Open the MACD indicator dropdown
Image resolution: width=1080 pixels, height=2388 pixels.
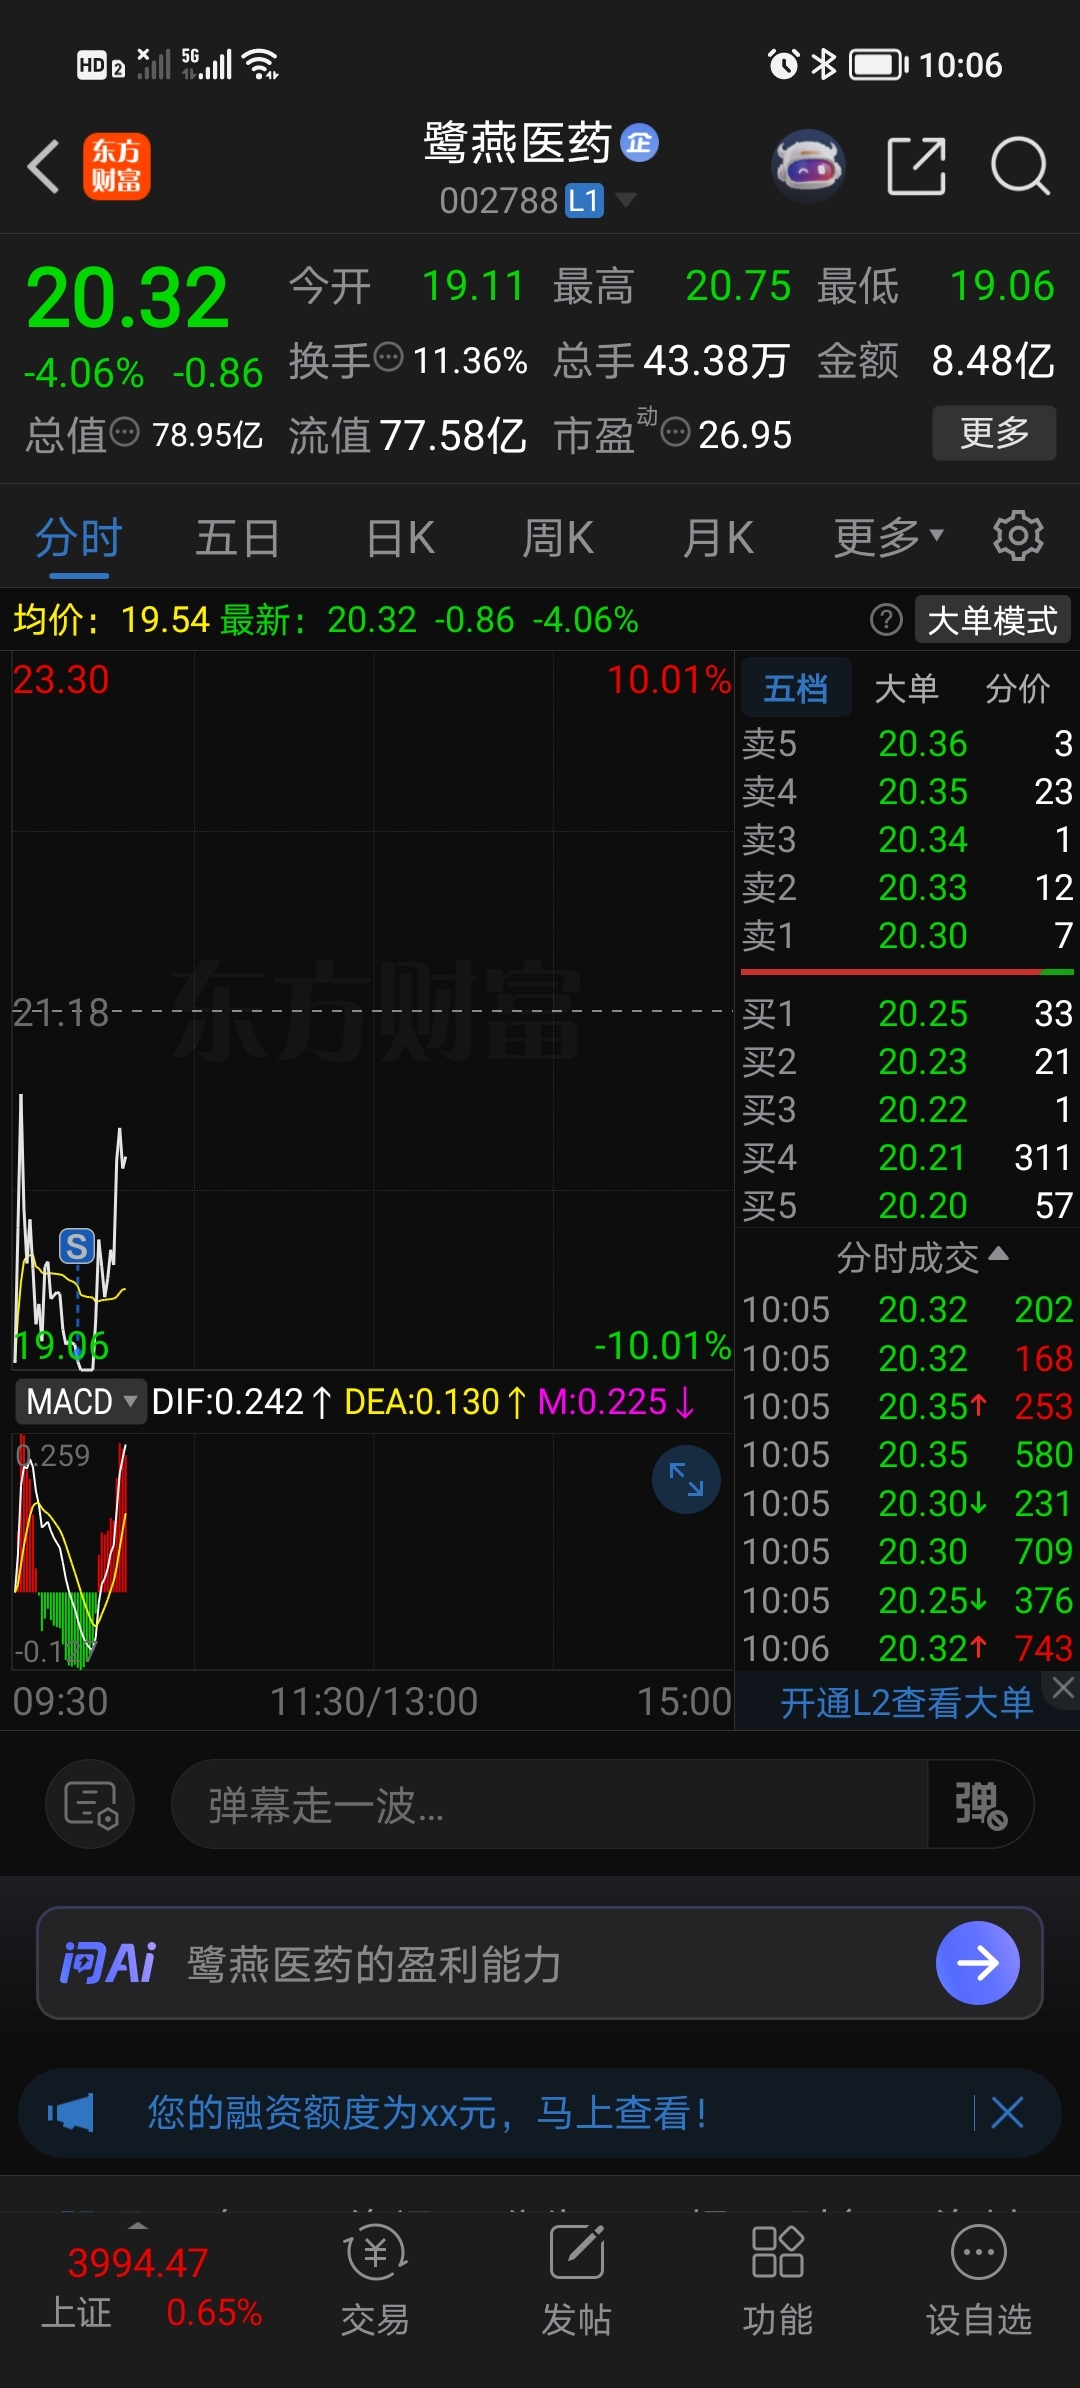80,1401
